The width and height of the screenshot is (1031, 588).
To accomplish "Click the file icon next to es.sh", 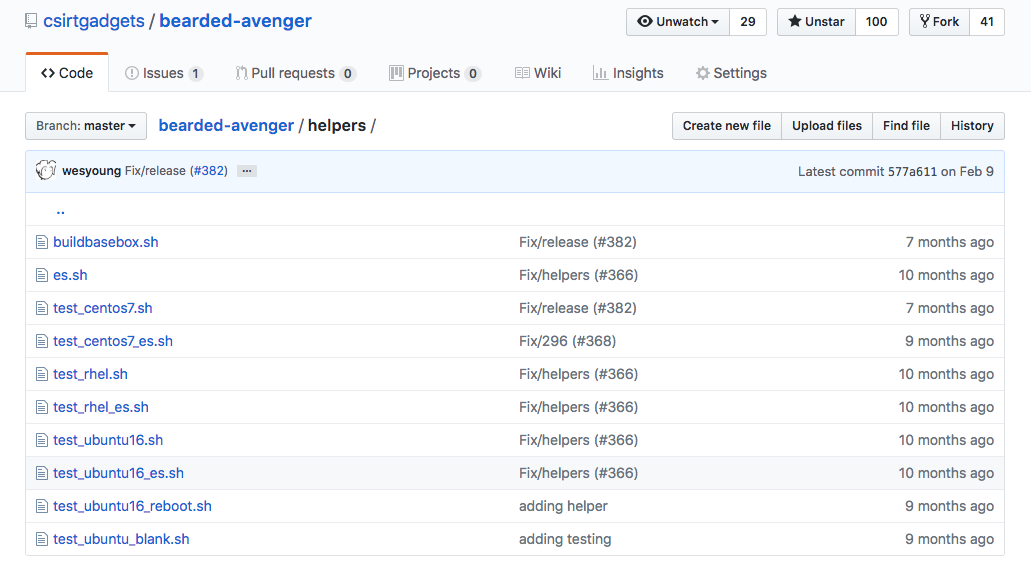I will click(41, 276).
